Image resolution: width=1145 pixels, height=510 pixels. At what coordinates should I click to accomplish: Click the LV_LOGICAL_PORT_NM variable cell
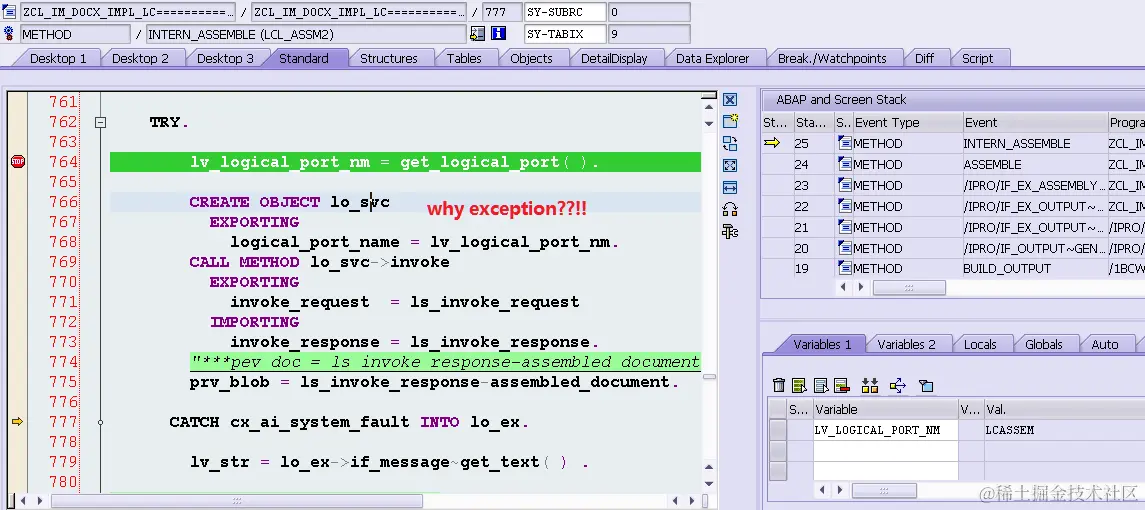pos(885,430)
